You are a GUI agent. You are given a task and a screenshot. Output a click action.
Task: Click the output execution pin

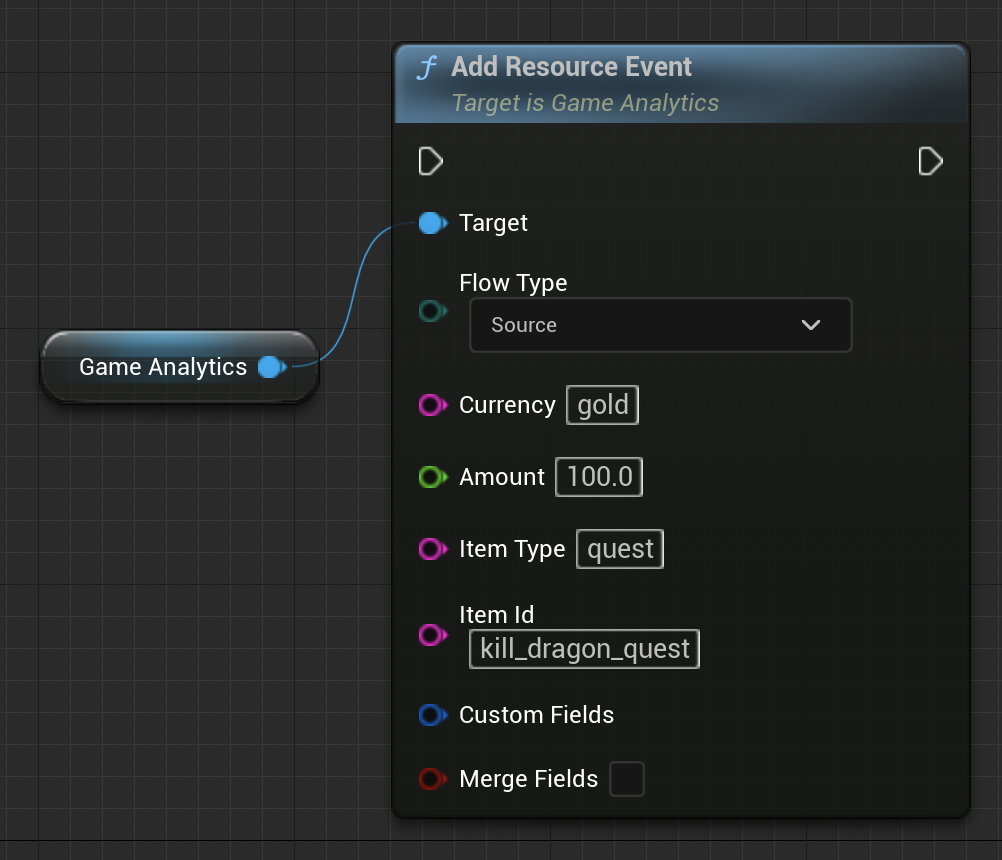point(930,161)
